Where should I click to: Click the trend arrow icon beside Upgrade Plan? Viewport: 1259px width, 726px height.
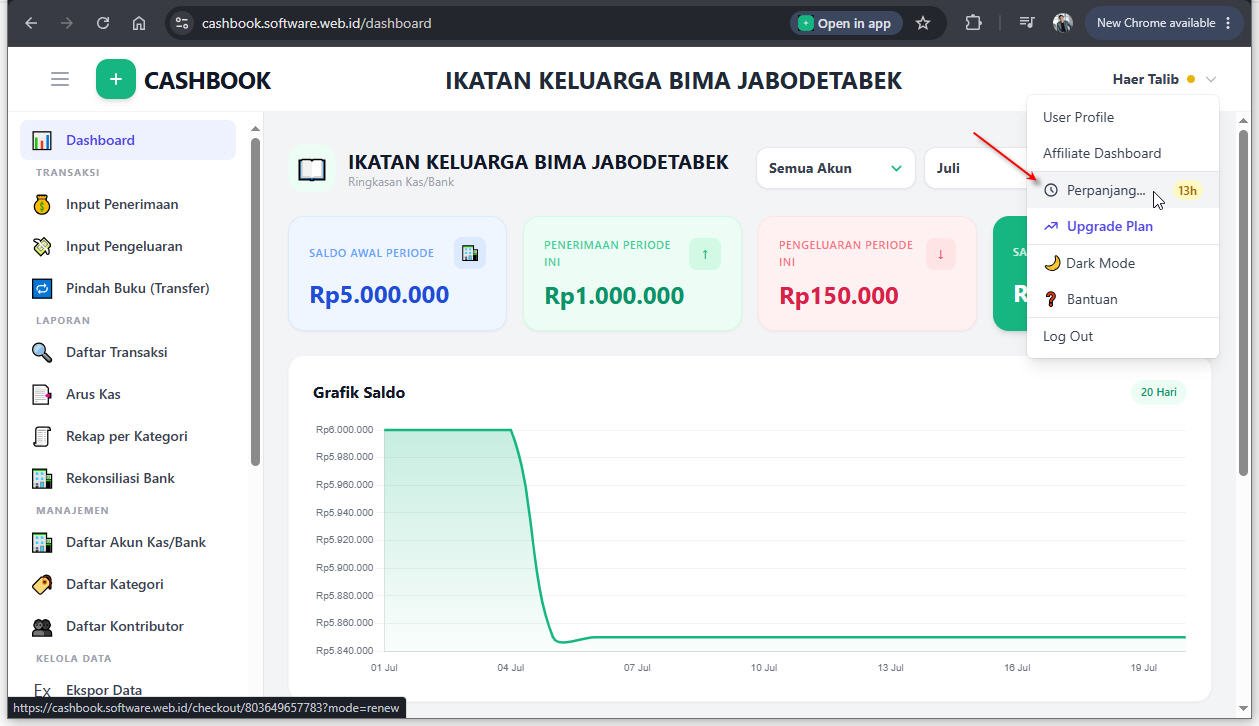[1051, 226]
